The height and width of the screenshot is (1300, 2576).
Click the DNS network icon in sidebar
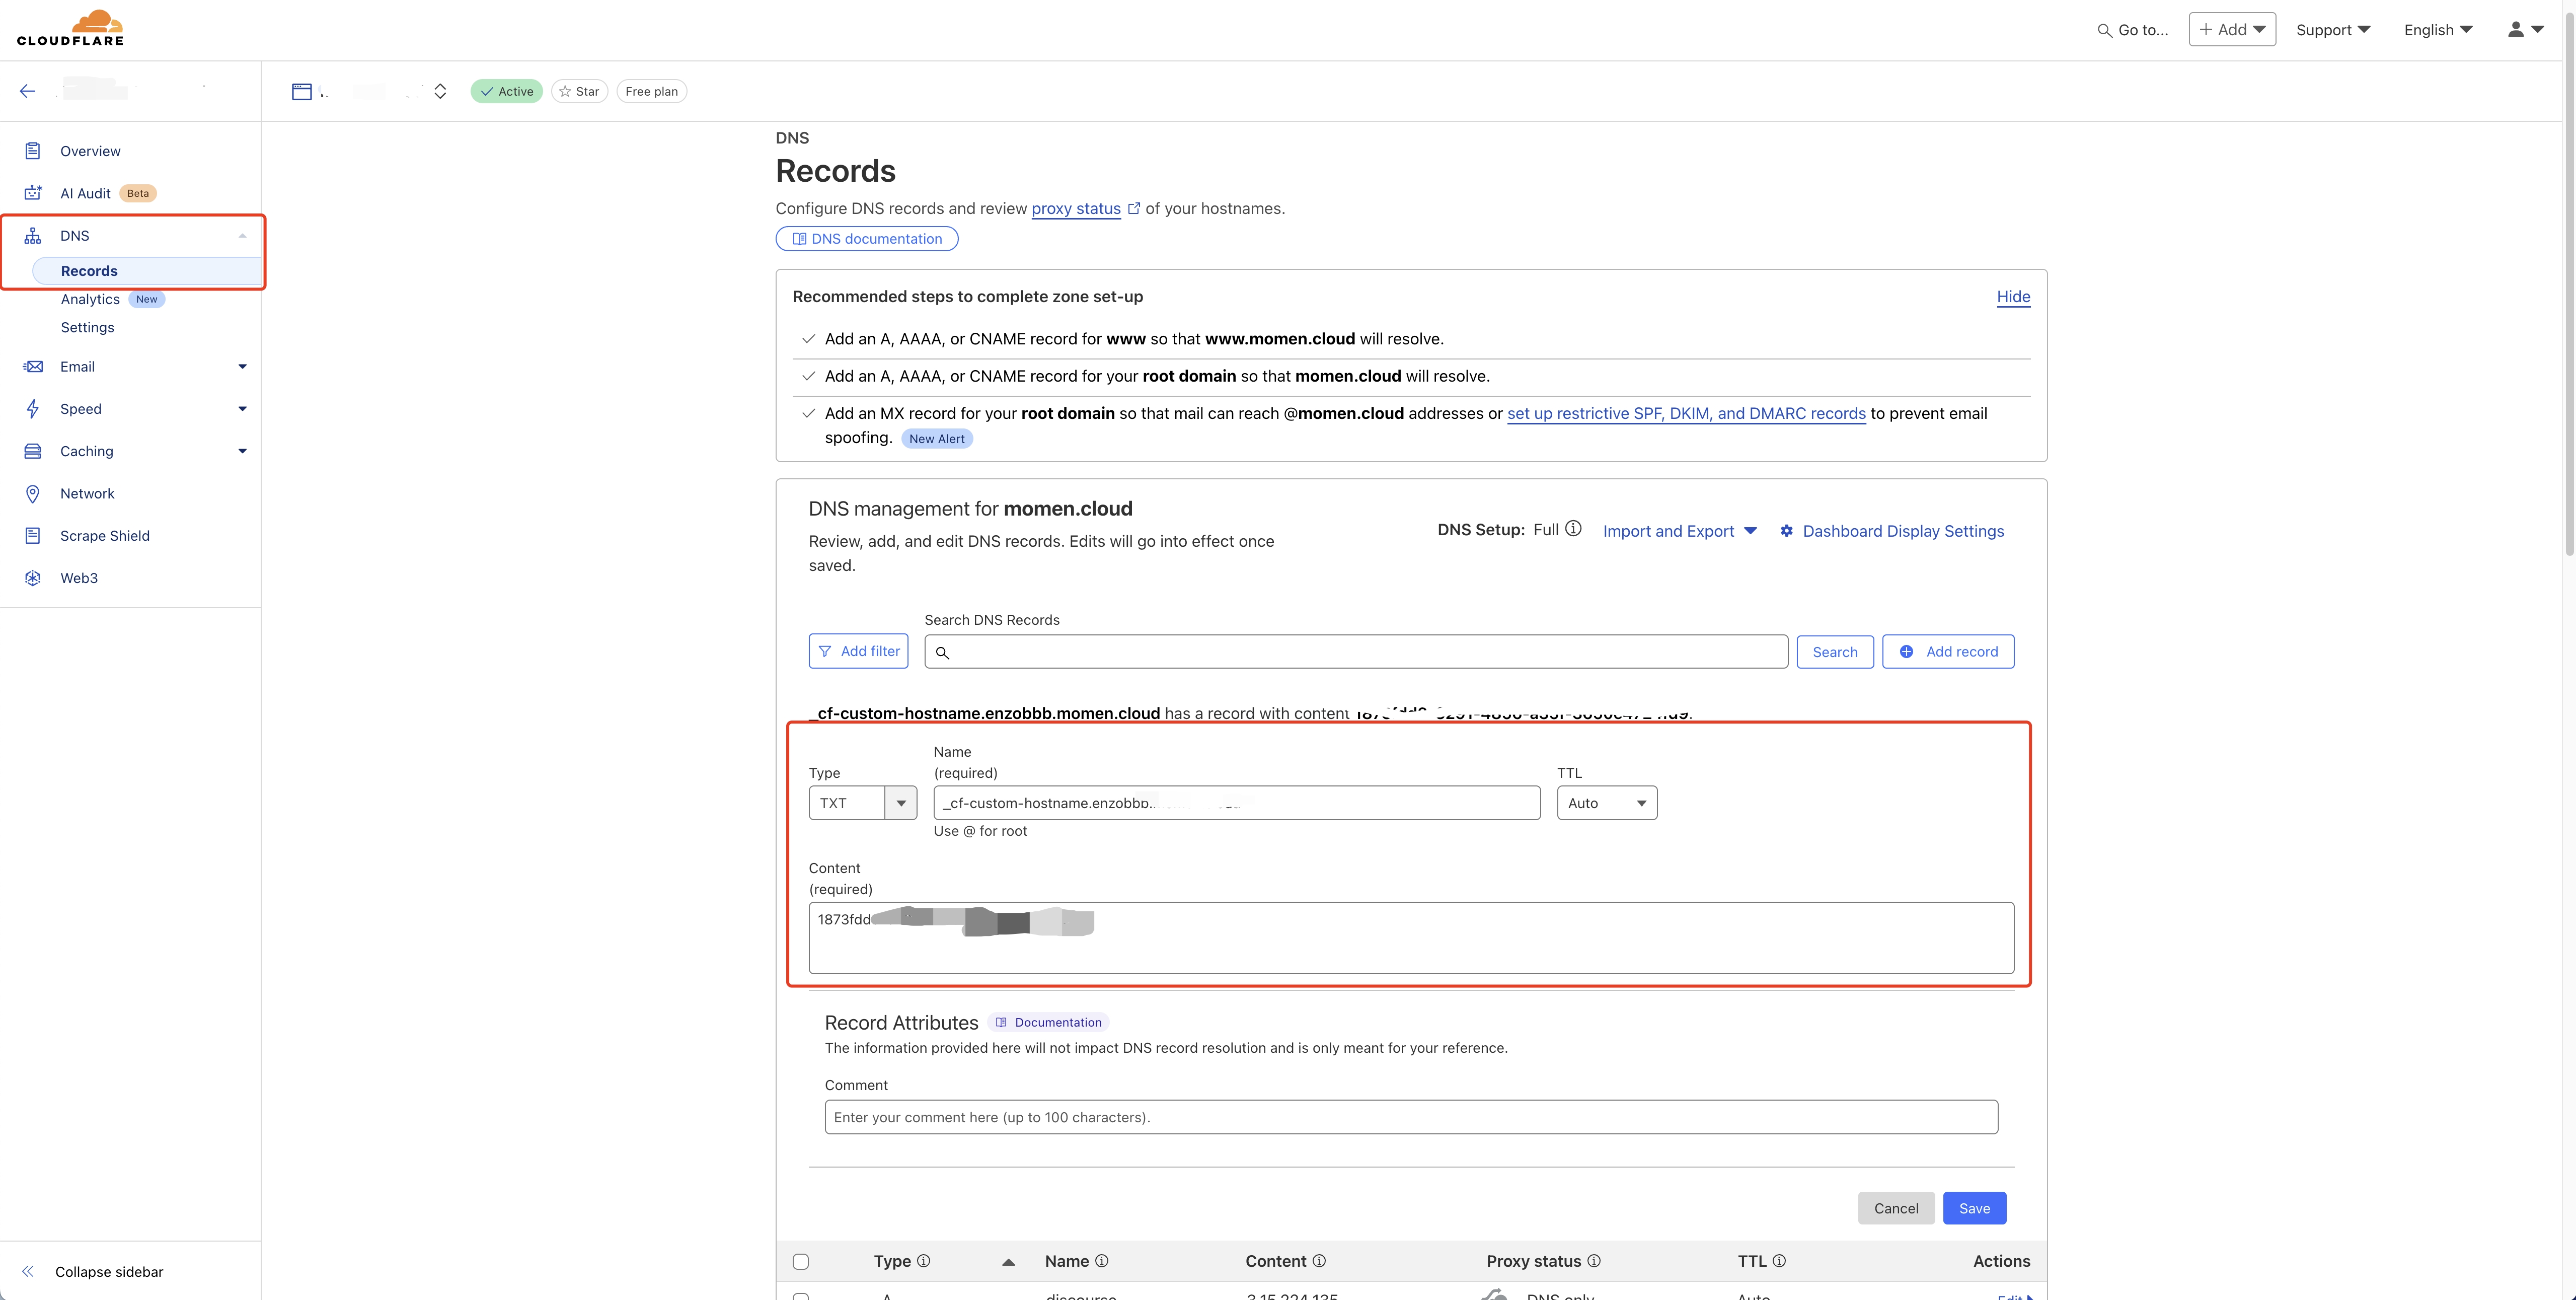click(x=33, y=236)
